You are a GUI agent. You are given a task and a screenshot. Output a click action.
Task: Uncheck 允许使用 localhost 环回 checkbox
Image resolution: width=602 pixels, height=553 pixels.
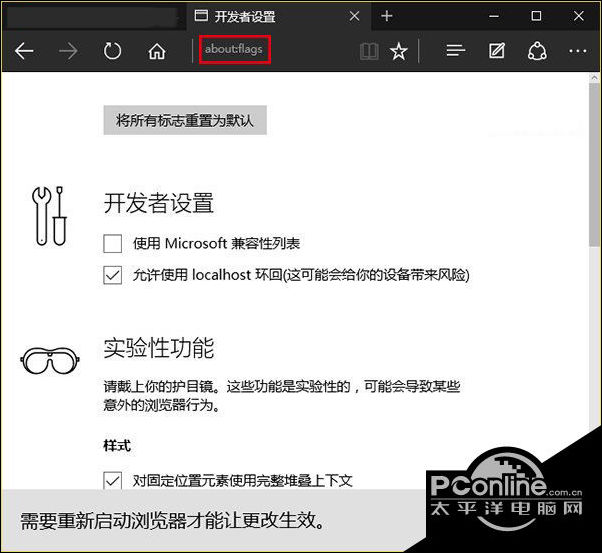tap(112, 275)
